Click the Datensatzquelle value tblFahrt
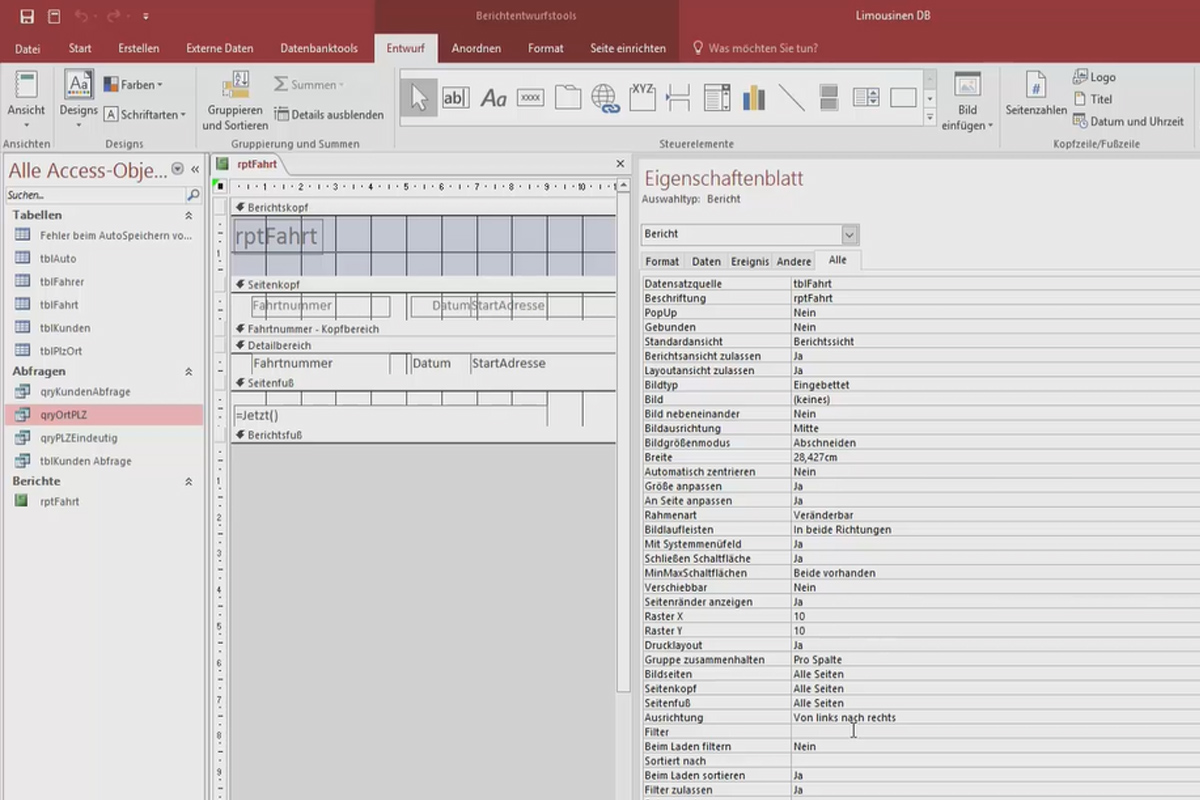This screenshot has width=1200, height=800. tap(995, 284)
